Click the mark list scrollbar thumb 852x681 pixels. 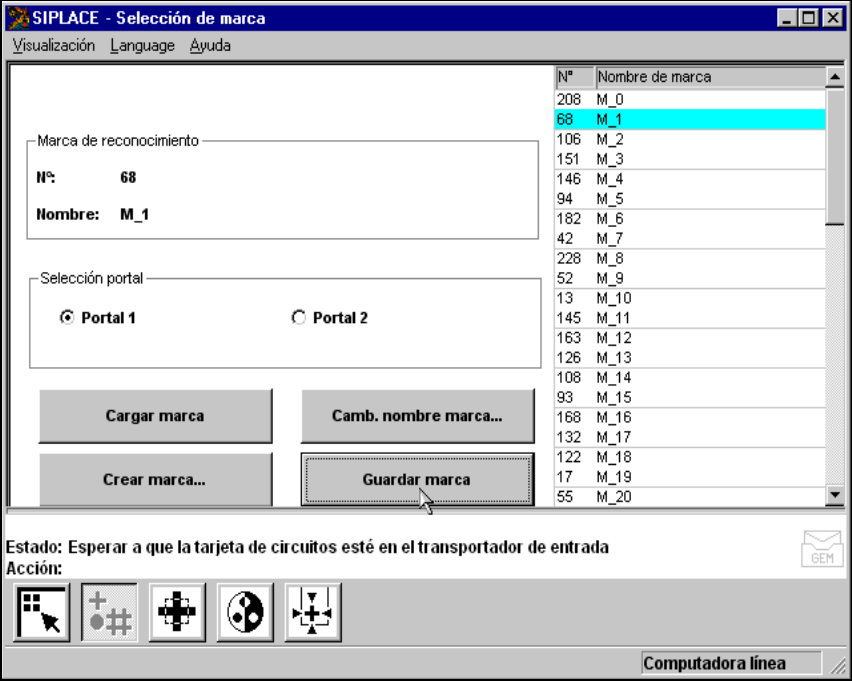coord(835,155)
